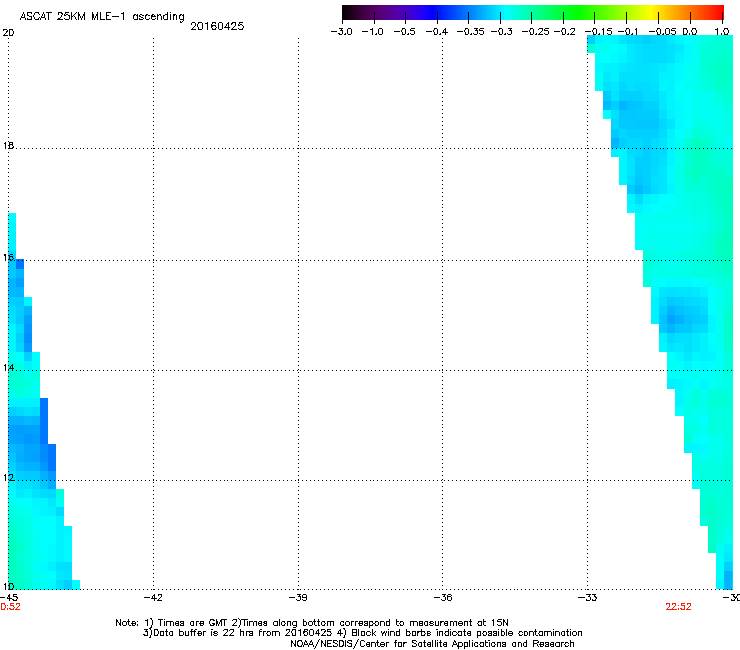Click the -1.0 color scale label

pyautogui.click(x=372, y=32)
